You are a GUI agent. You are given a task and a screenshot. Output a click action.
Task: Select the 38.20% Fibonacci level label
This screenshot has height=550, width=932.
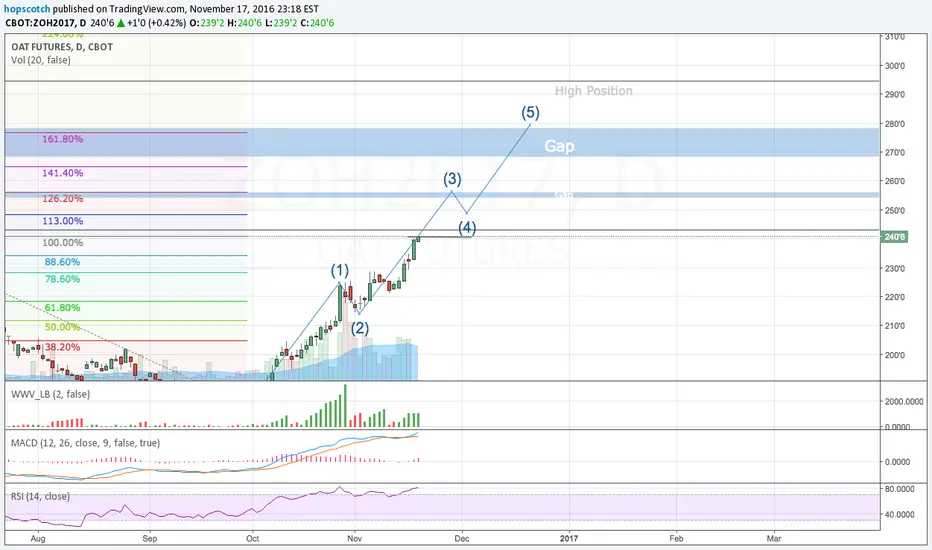(x=62, y=347)
